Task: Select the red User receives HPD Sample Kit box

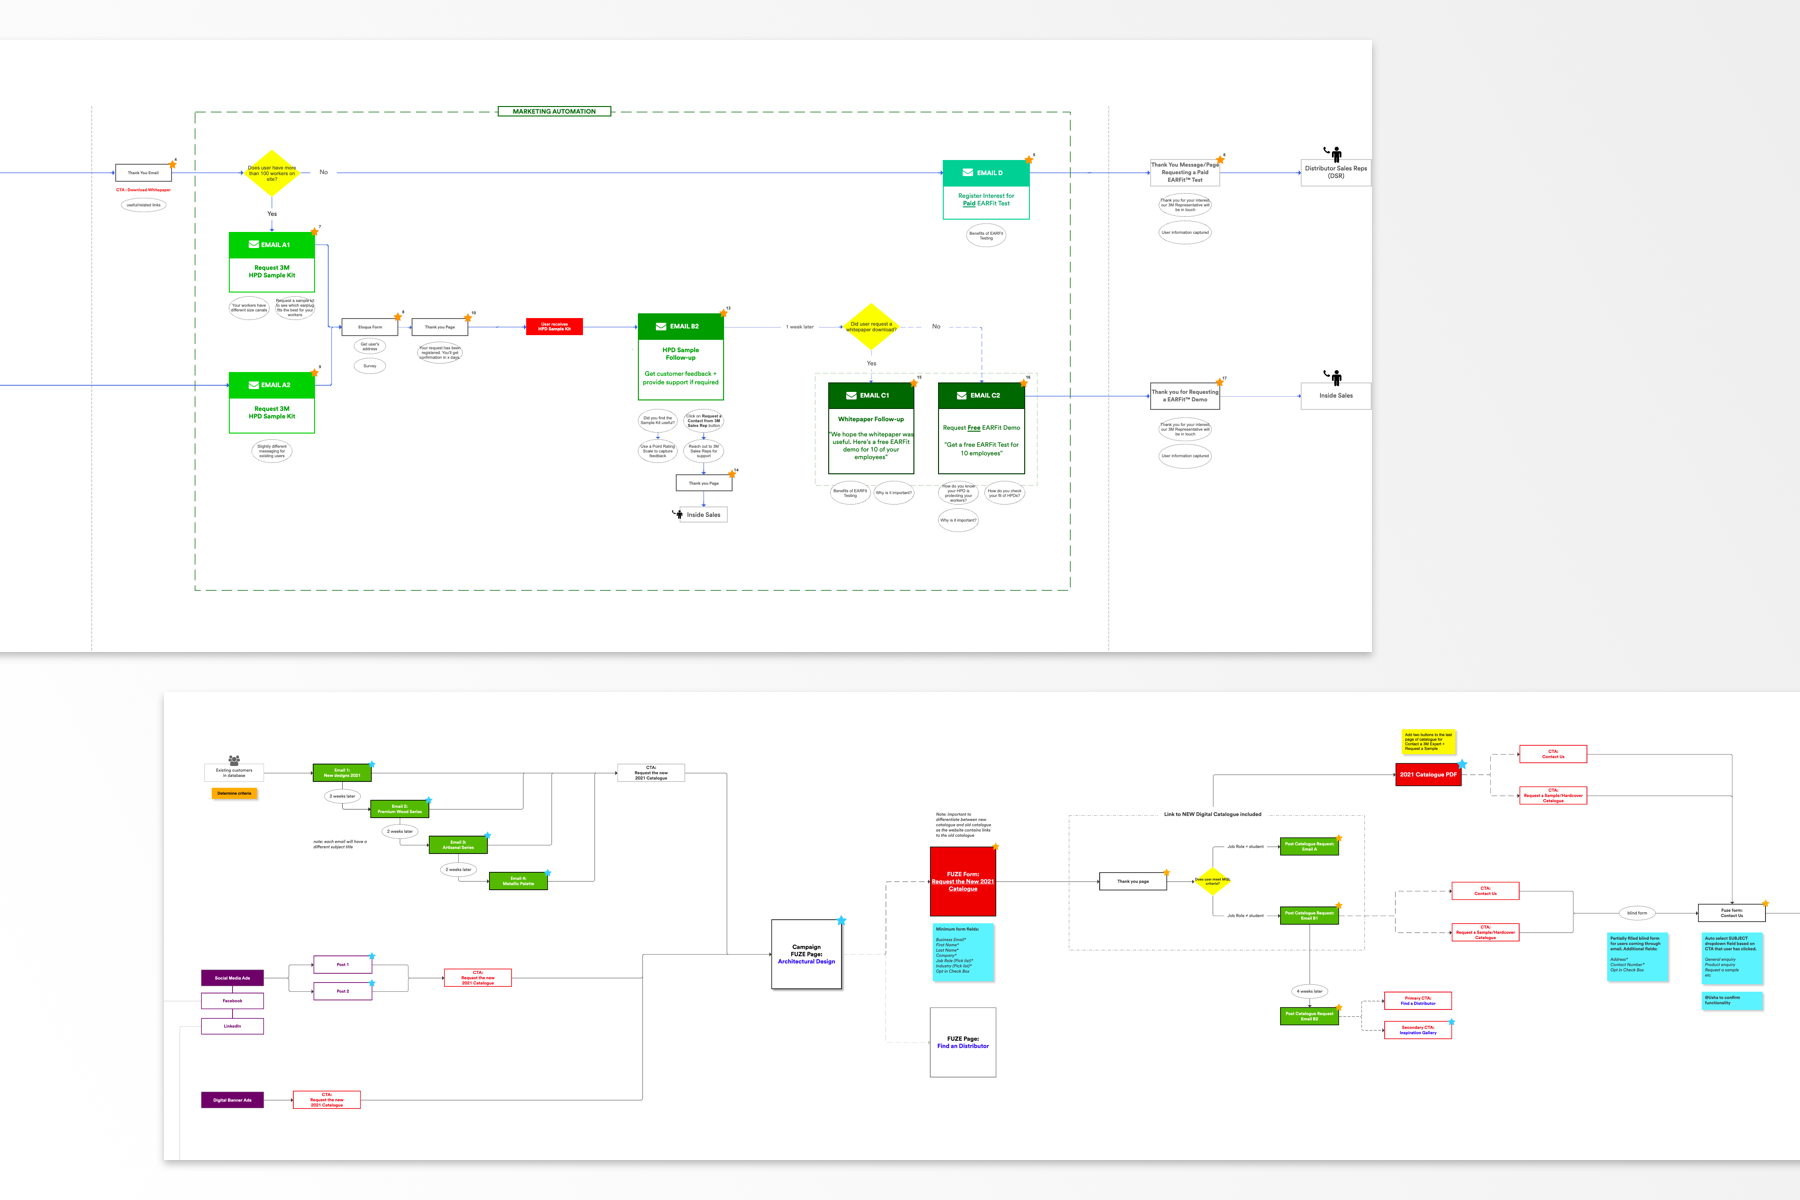Action: 554,326
